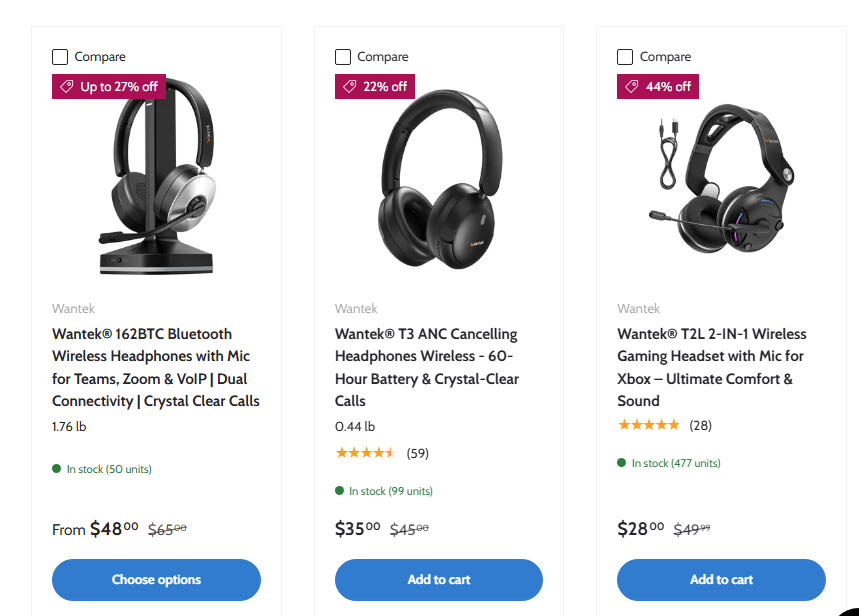Click the tag icon on 22% off badge
The image size is (859, 616).
(350, 87)
